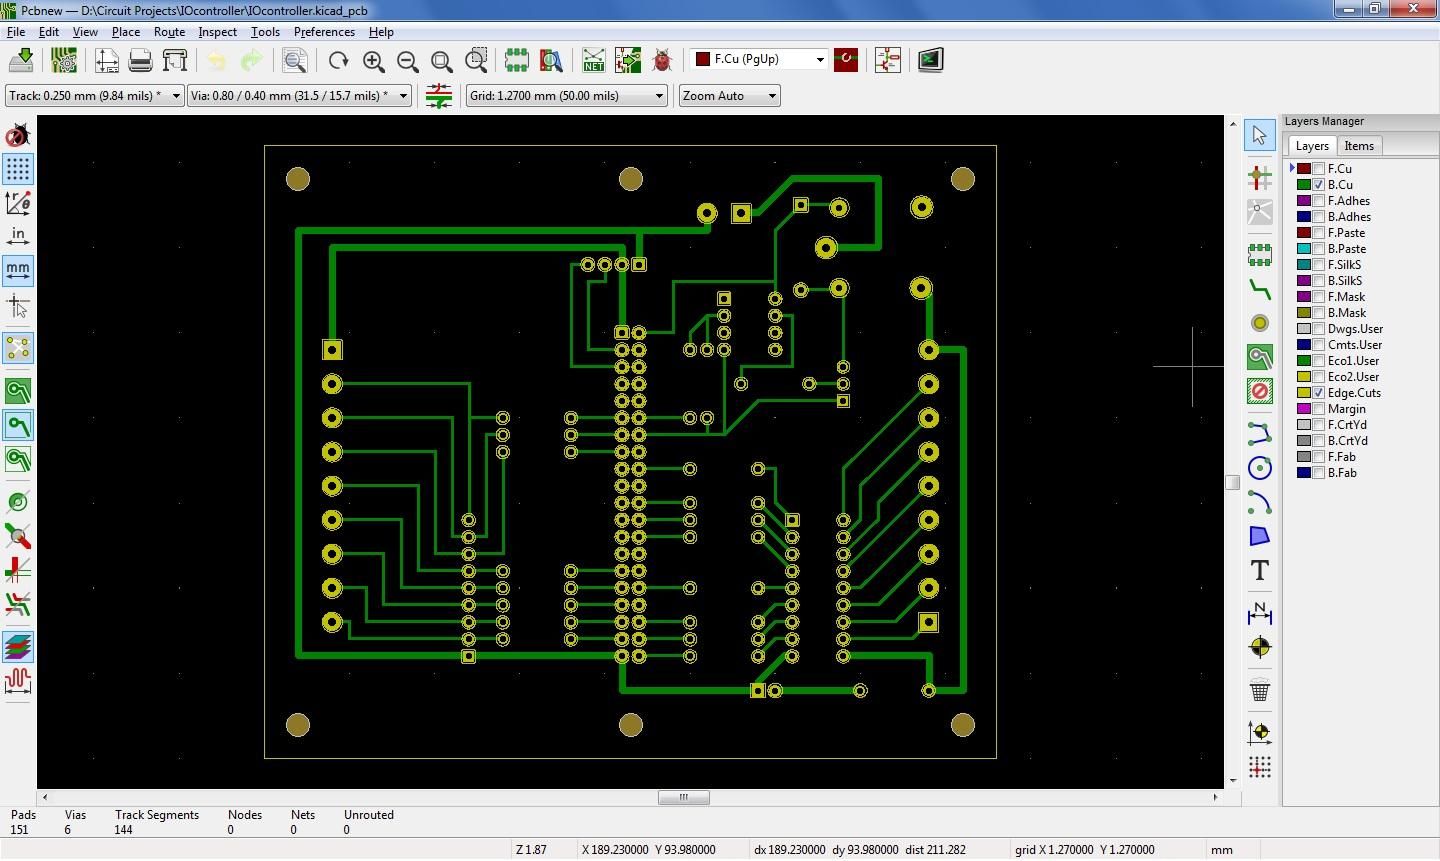Select the Route Tracks tool
1440x861 pixels.
click(x=1259, y=289)
